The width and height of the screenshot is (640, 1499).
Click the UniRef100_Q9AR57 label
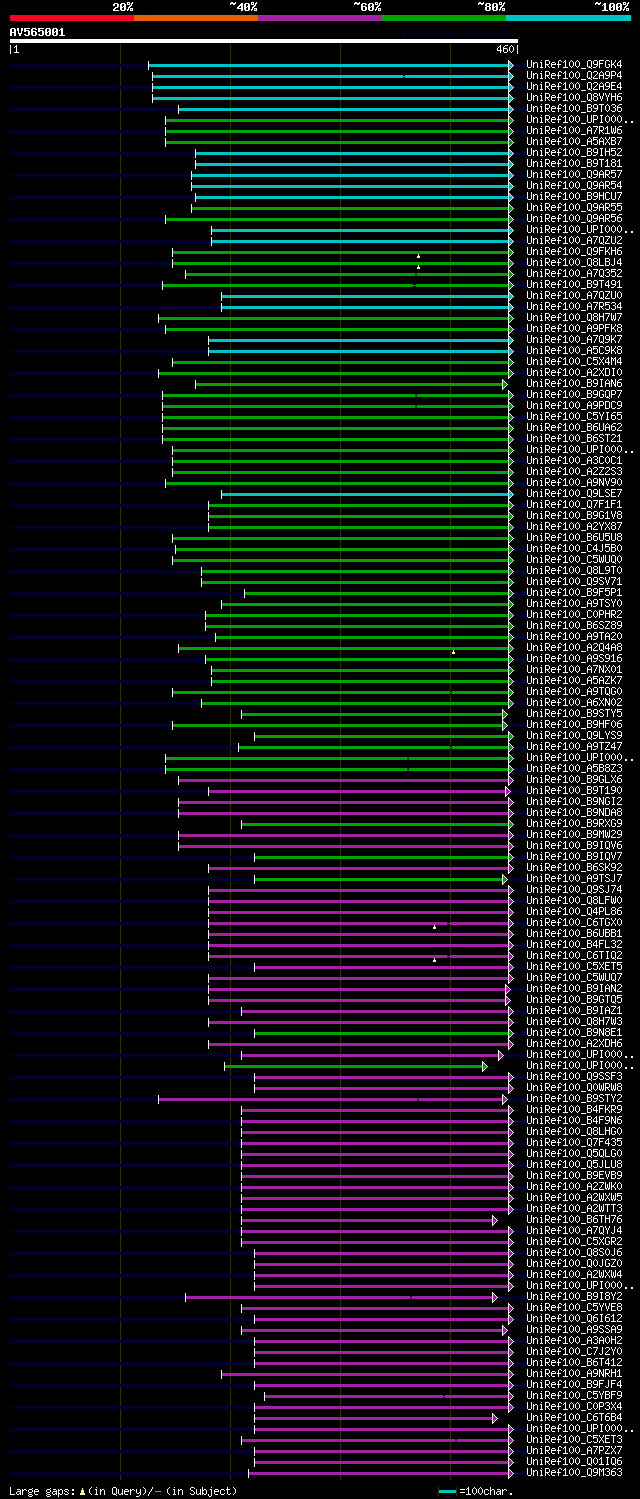[574, 175]
